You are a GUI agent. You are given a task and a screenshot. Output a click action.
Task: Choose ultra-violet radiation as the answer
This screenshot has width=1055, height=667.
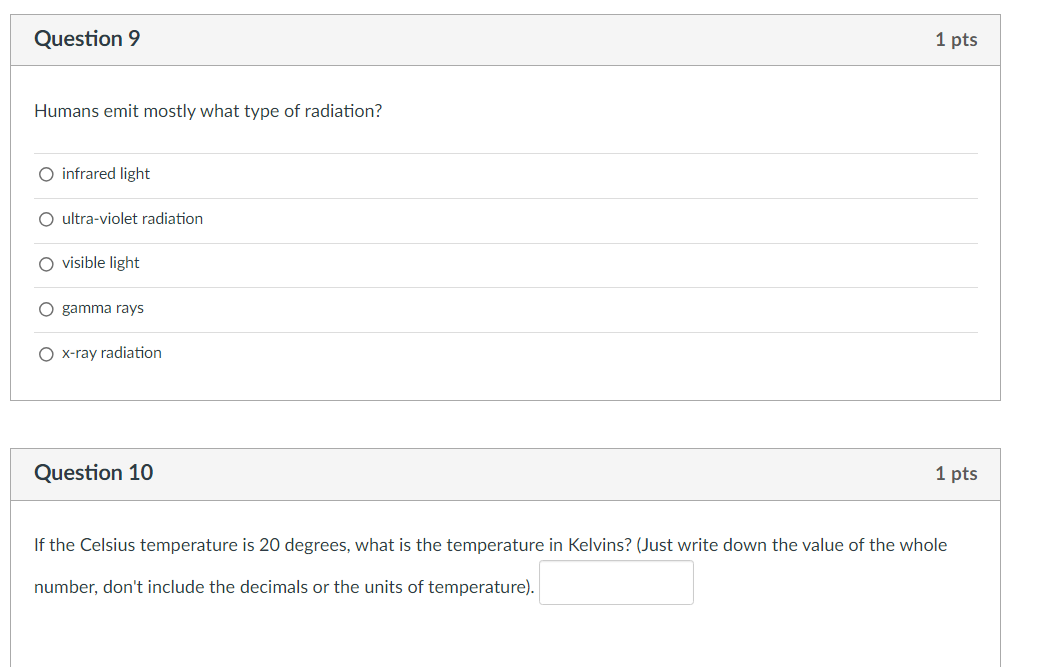tap(46, 219)
